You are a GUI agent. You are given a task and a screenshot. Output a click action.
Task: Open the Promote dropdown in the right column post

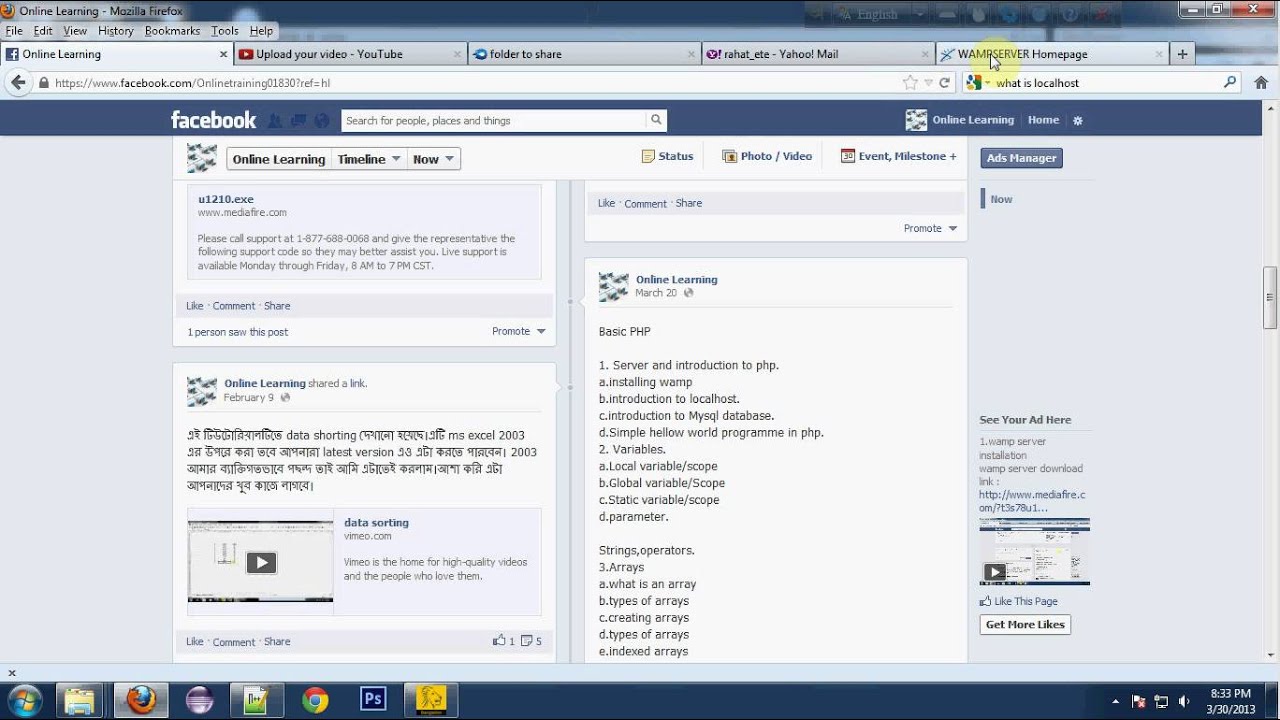(x=931, y=228)
